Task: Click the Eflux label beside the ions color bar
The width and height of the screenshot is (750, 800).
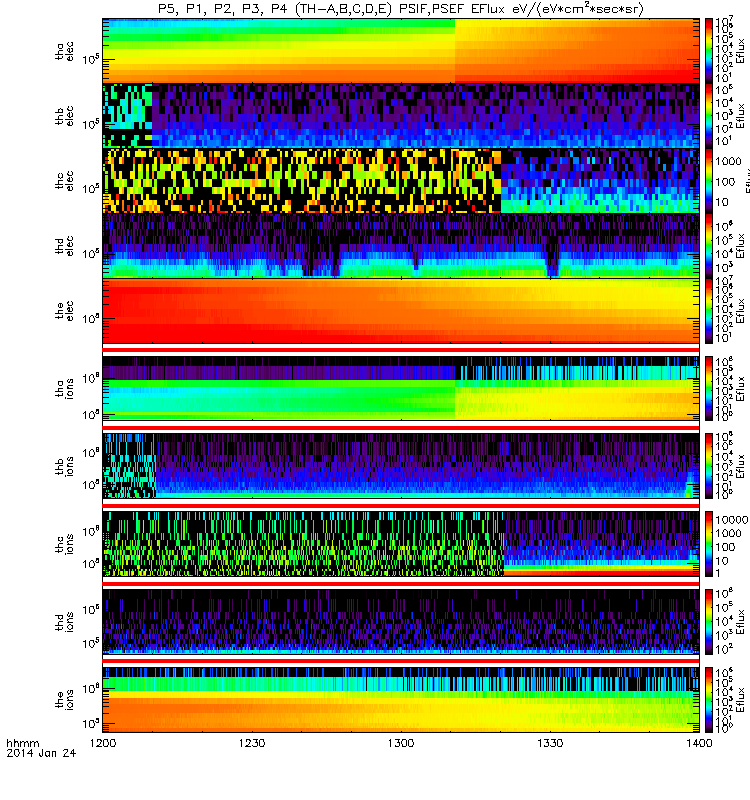Action: point(740,700)
